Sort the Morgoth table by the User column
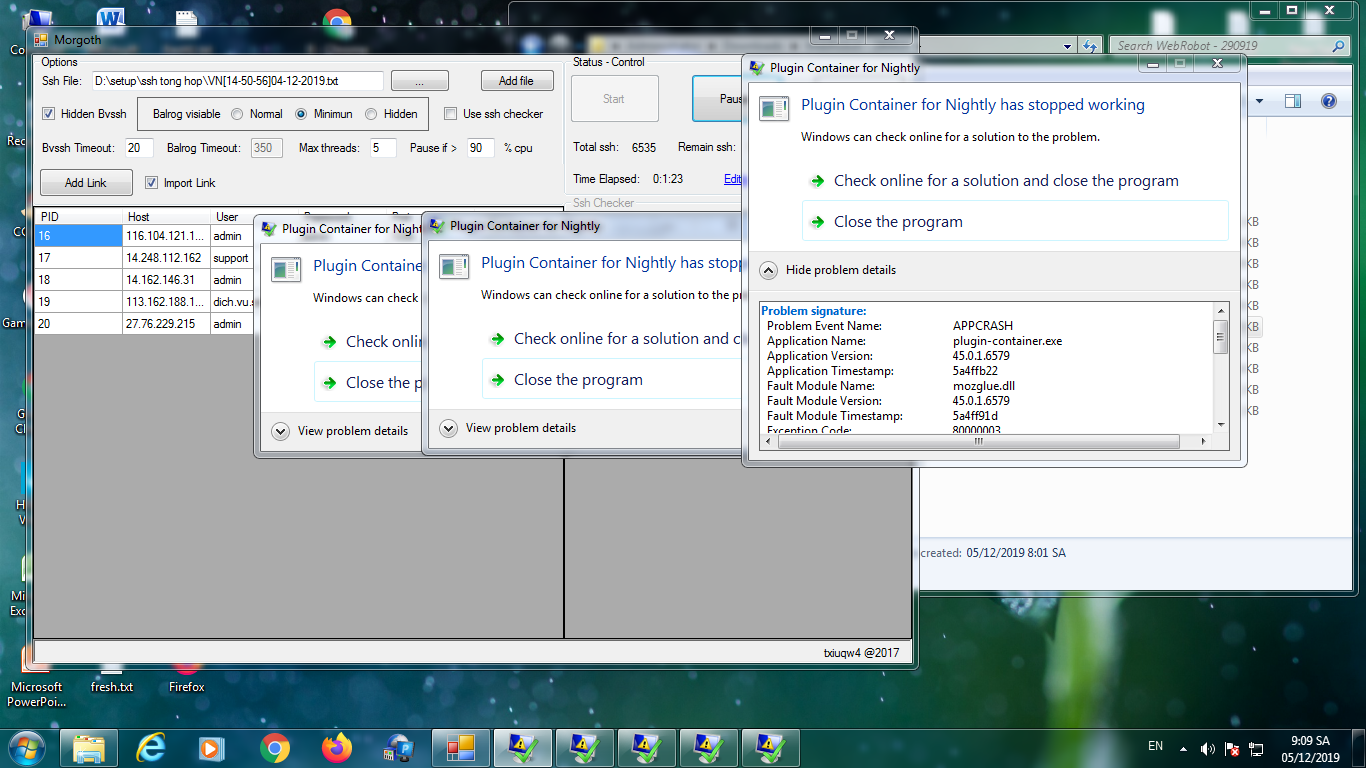The image size is (1366, 768). point(232,217)
